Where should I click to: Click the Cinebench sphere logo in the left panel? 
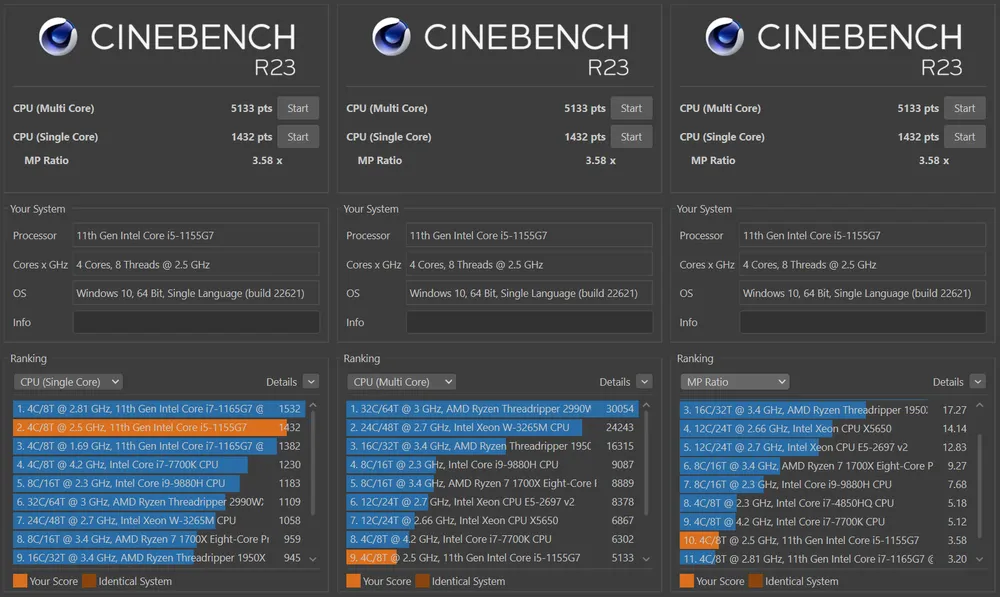click(x=58, y=37)
